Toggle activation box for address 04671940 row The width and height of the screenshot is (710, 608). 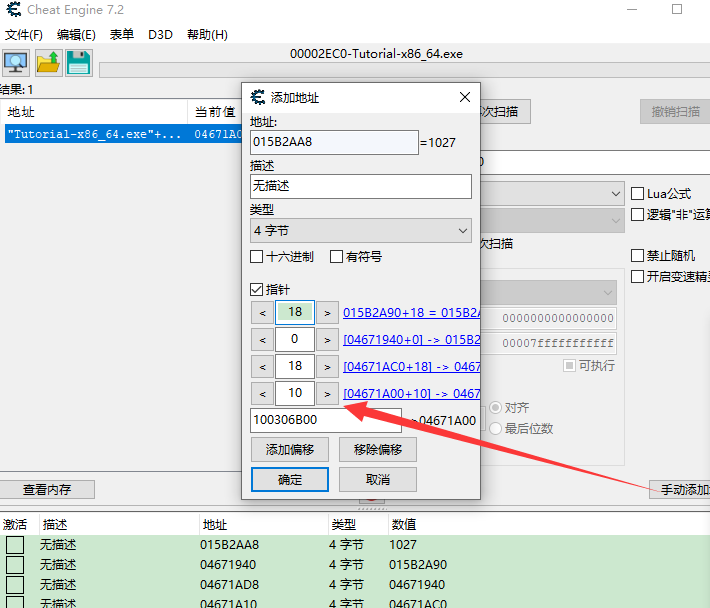click(15, 565)
